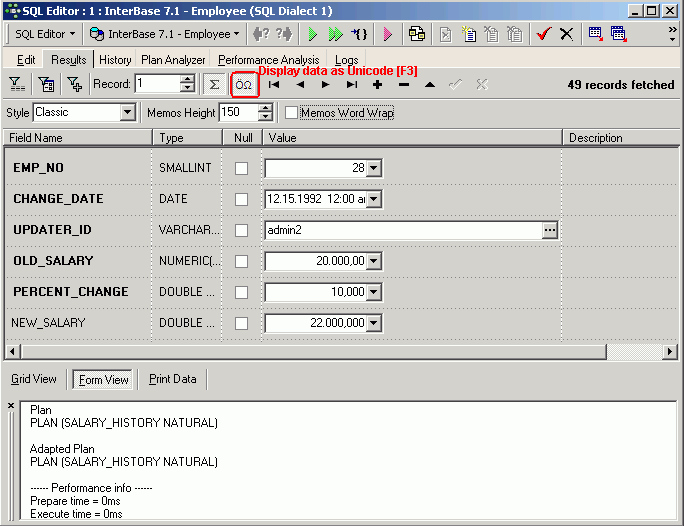Viewport: 684px width, 526px height.
Task: Tick the Null checkbox for EMP_NO
Action: [241, 168]
